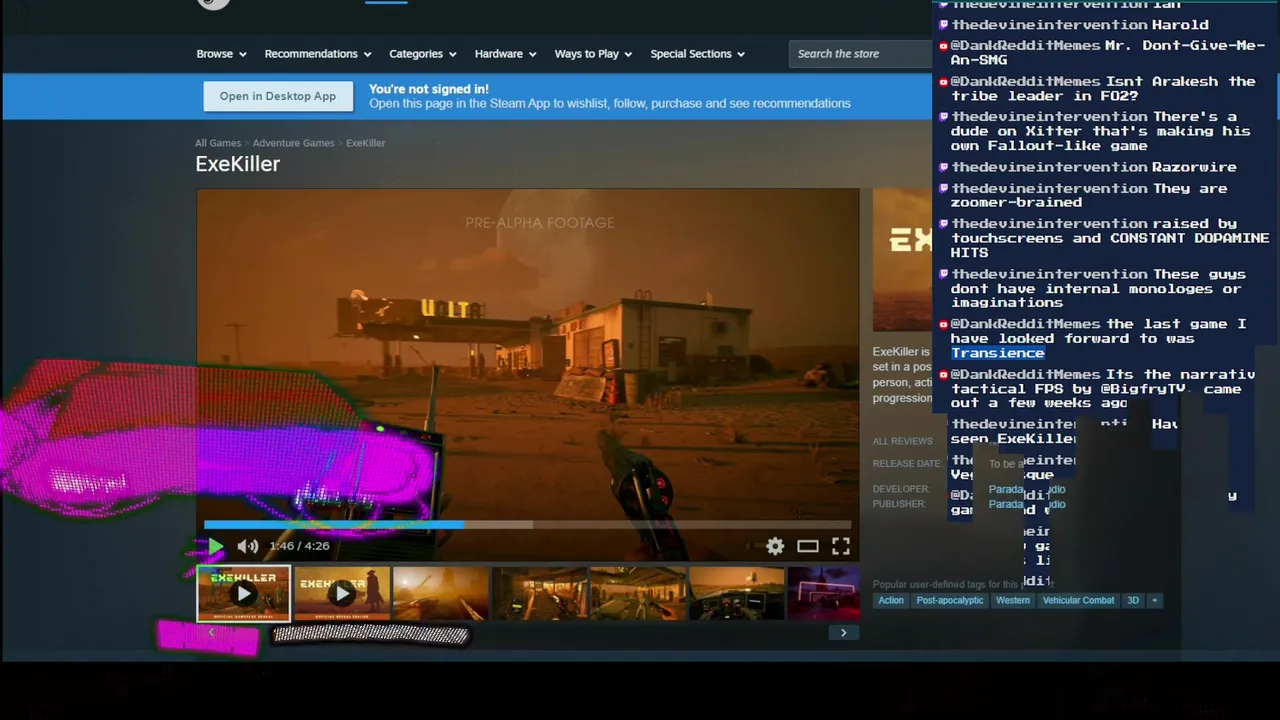This screenshot has height=720, width=1280.
Task: Open the Browse dropdown menu
Action: 222,54
